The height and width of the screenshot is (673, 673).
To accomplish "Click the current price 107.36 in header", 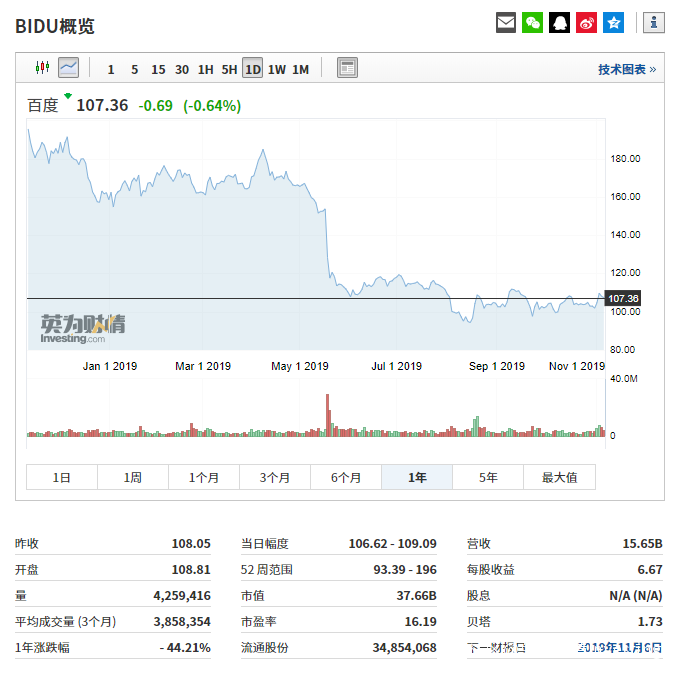I will coord(102,105).
